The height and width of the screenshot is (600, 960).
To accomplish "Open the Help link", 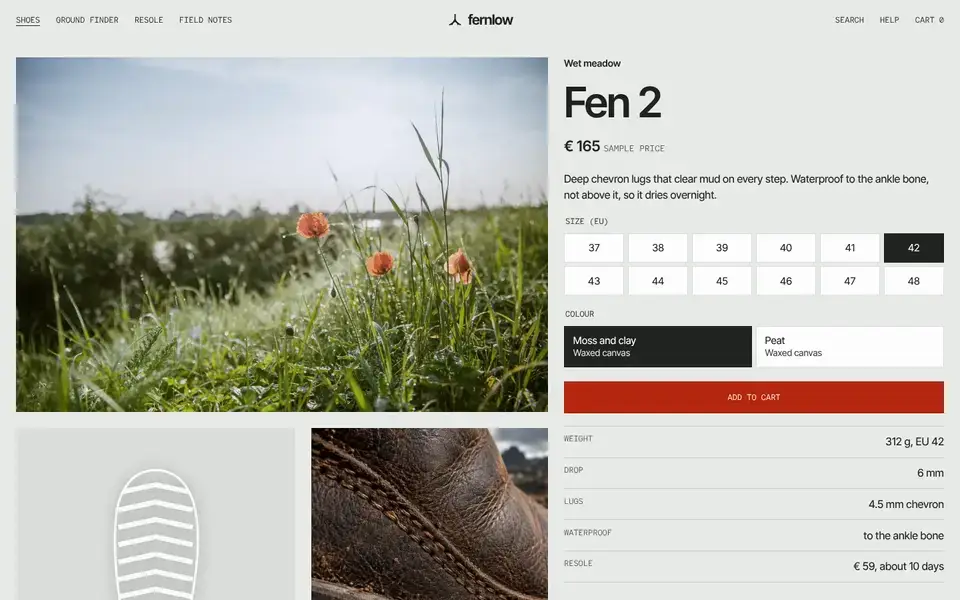I will tap(889, 20).
